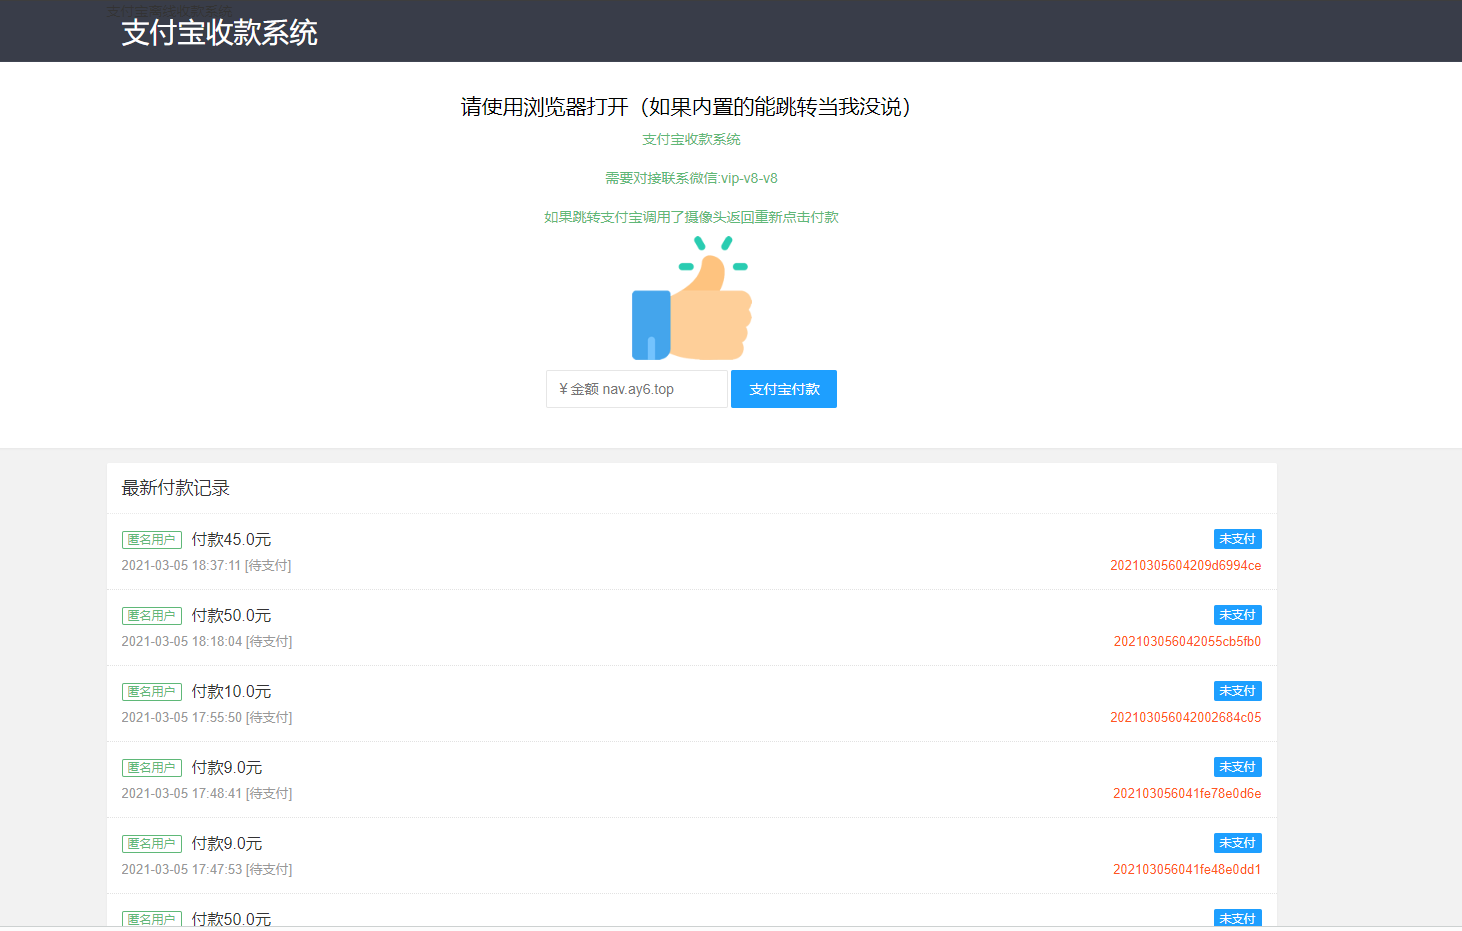Click 未支付 badge for order 202103056041fe48e0dd1
The height and width of the screenshot is (931, 1462).
[x=1238, y=843]
